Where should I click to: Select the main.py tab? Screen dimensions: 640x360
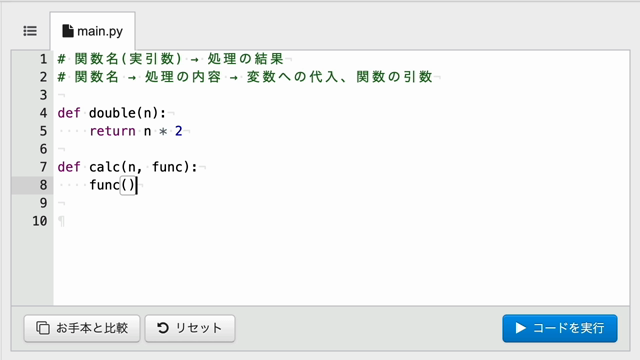point(93,31)
